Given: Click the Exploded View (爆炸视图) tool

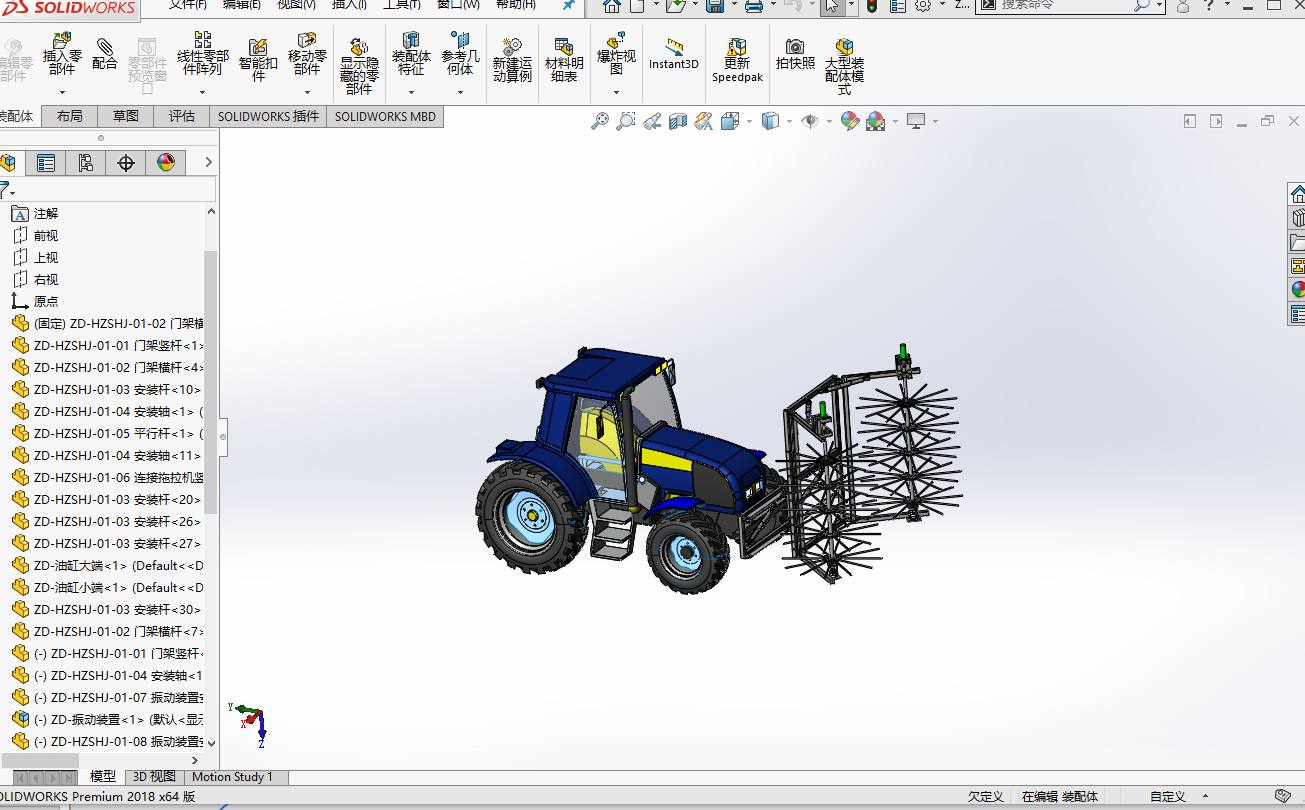Looking at the screenshot, I should [x=616, y=54].
